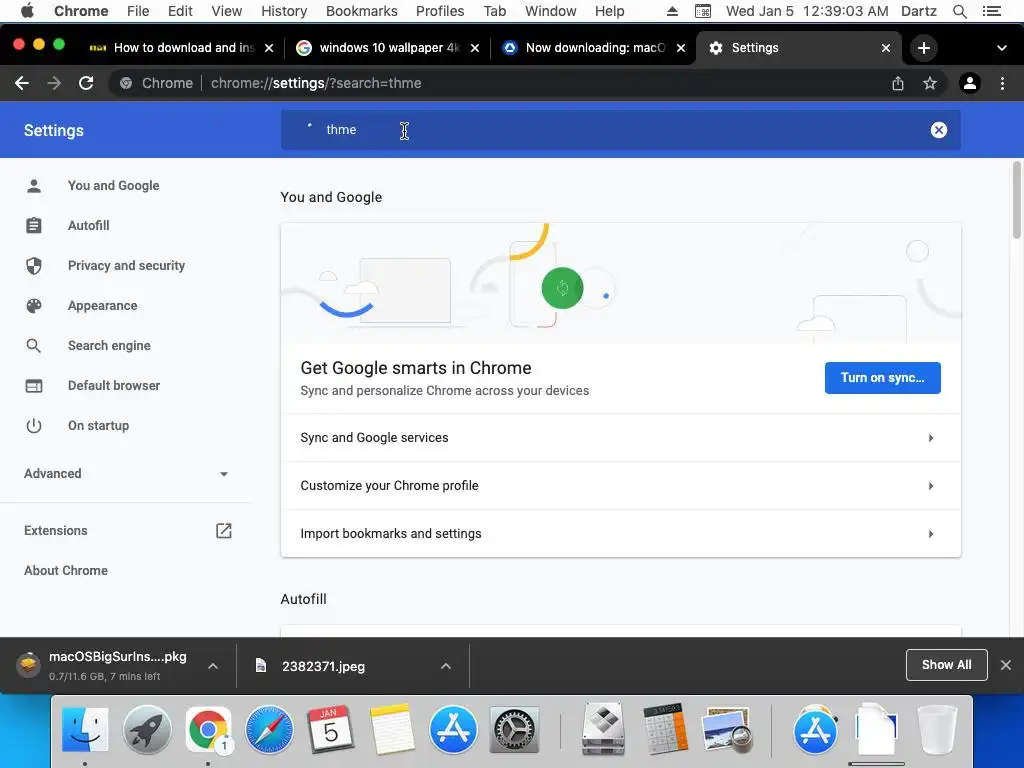The height and width of the screenshot is (768, 1024).
Task: Clear the settings search with the X
Action: [938, 130]
